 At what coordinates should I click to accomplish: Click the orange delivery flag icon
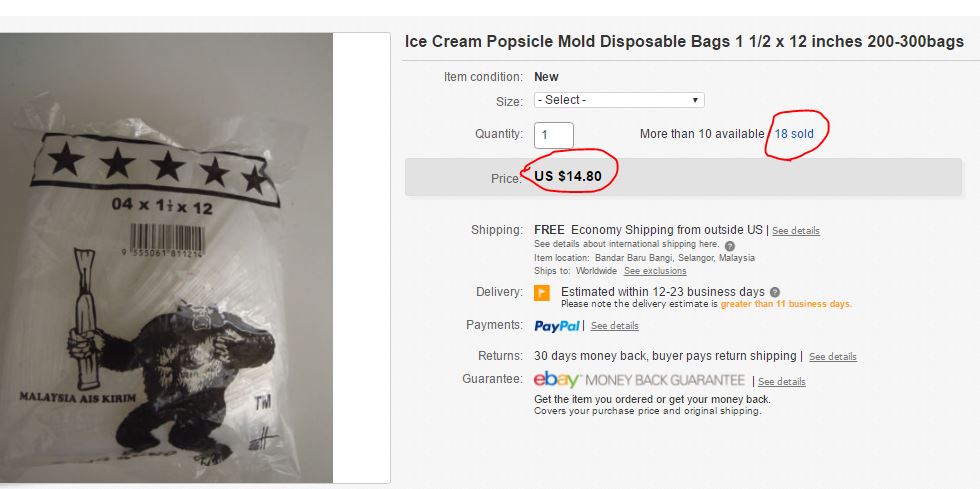[542, 293]
